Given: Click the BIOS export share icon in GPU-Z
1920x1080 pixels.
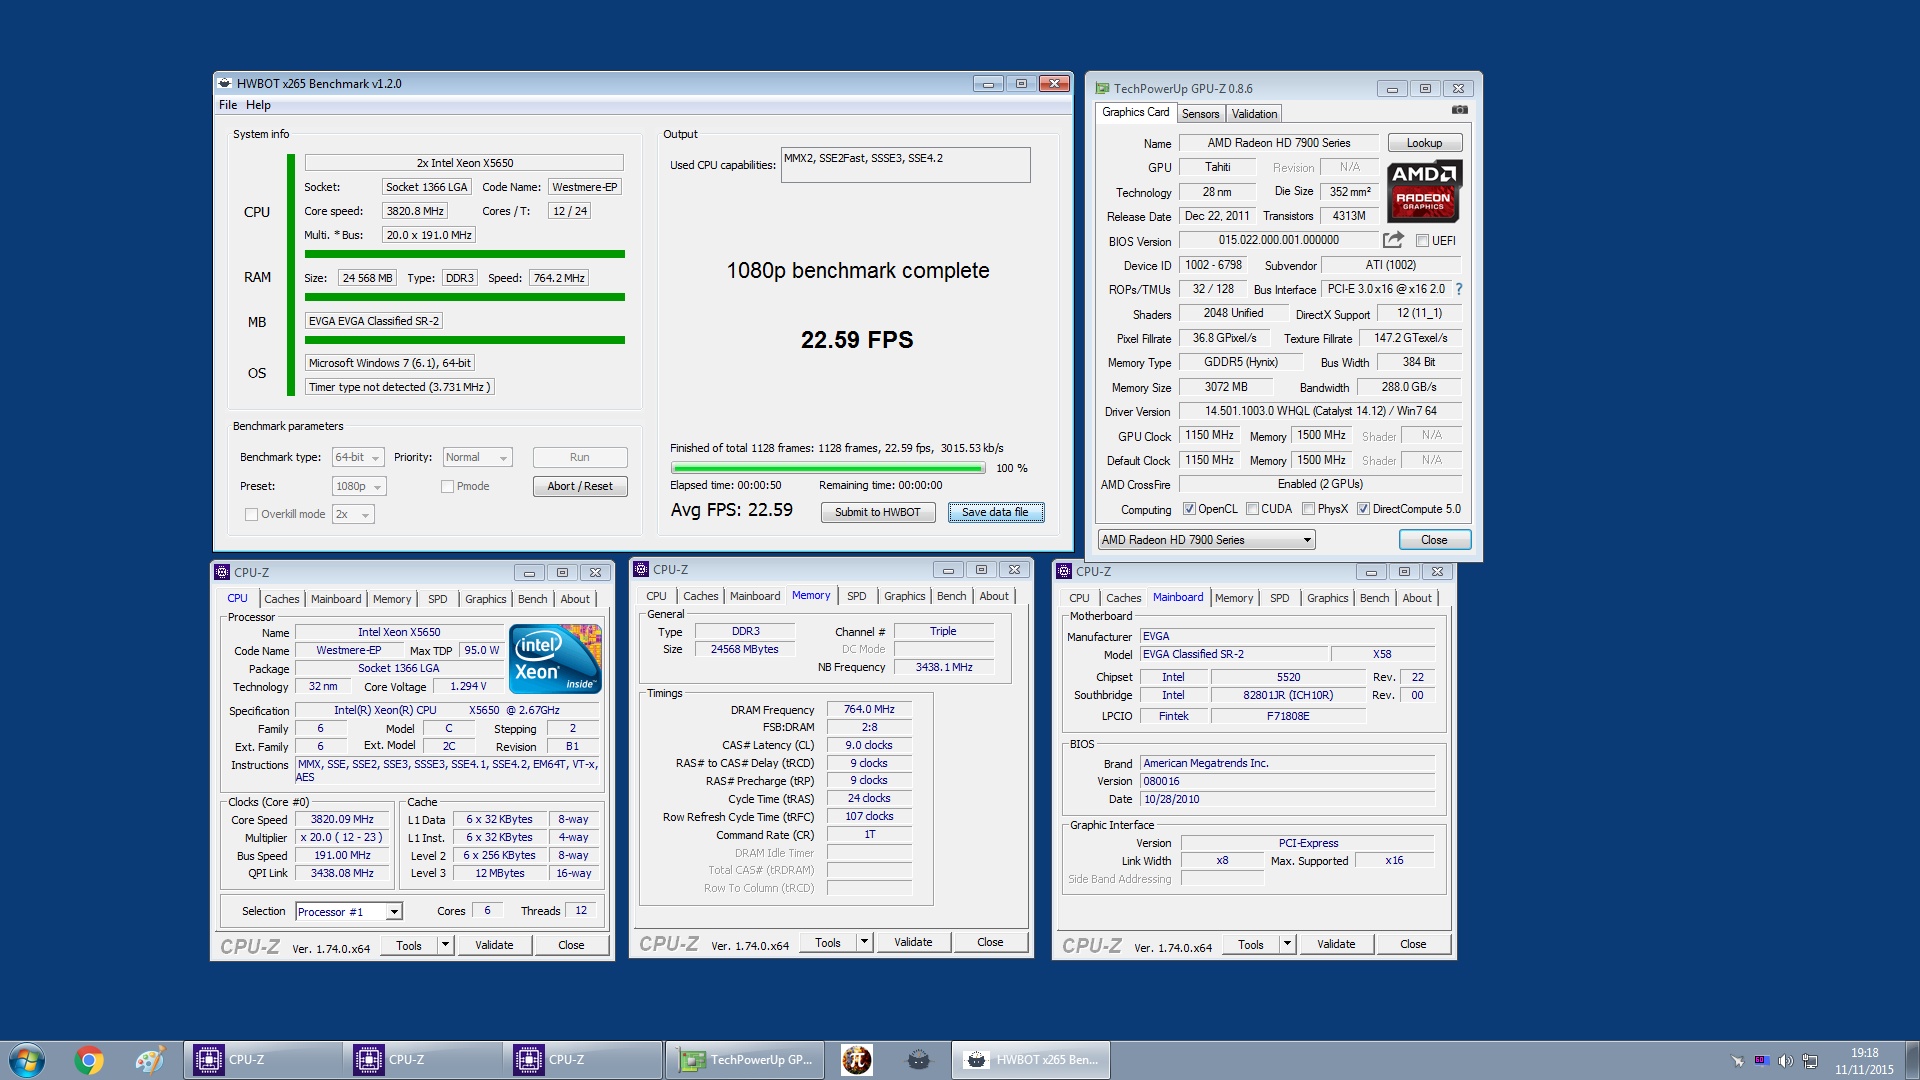Looking at the screenshot, I should (x=1393, y=240).
